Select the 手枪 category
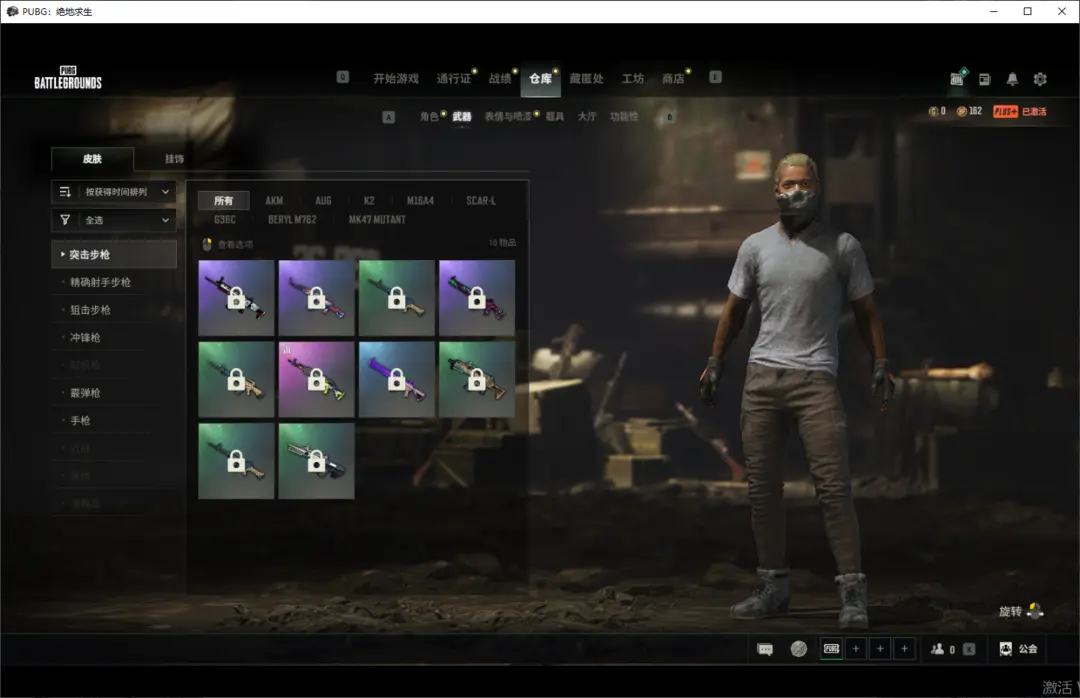This screenshot has width=1080, height=698. 80,420
